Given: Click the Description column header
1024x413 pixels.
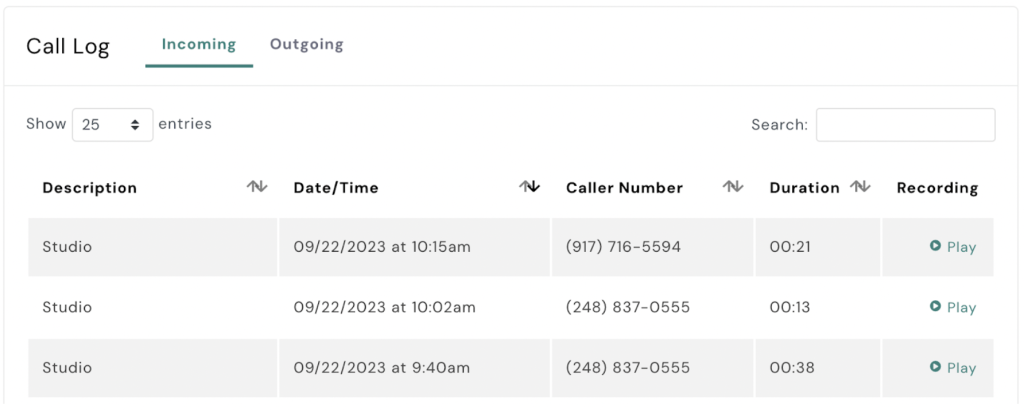Looking at the screenshot, I should coord(90,188).
